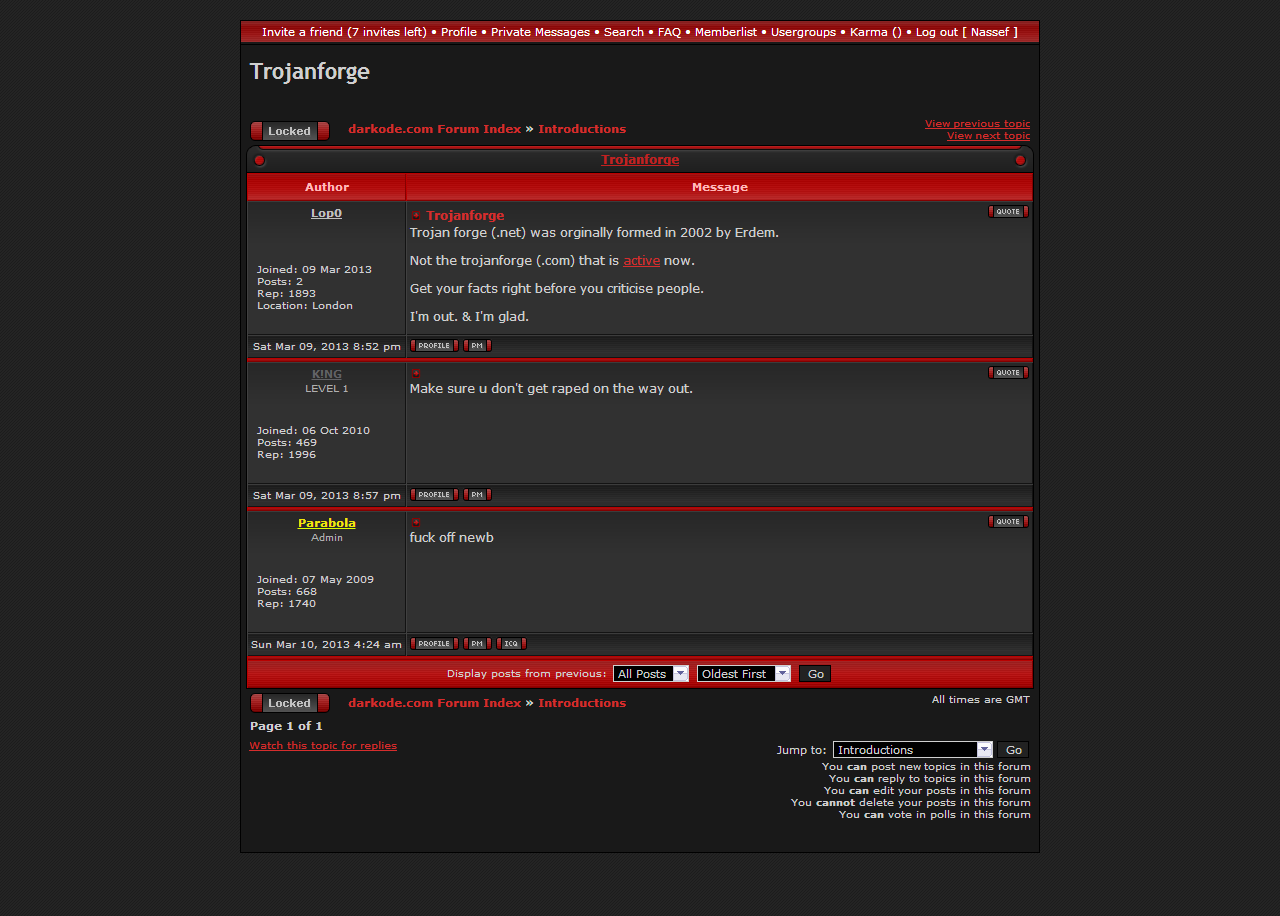1280x916 pixels.
Task: Expand the All Posts dropdown
Action: (x=651, y=674)
